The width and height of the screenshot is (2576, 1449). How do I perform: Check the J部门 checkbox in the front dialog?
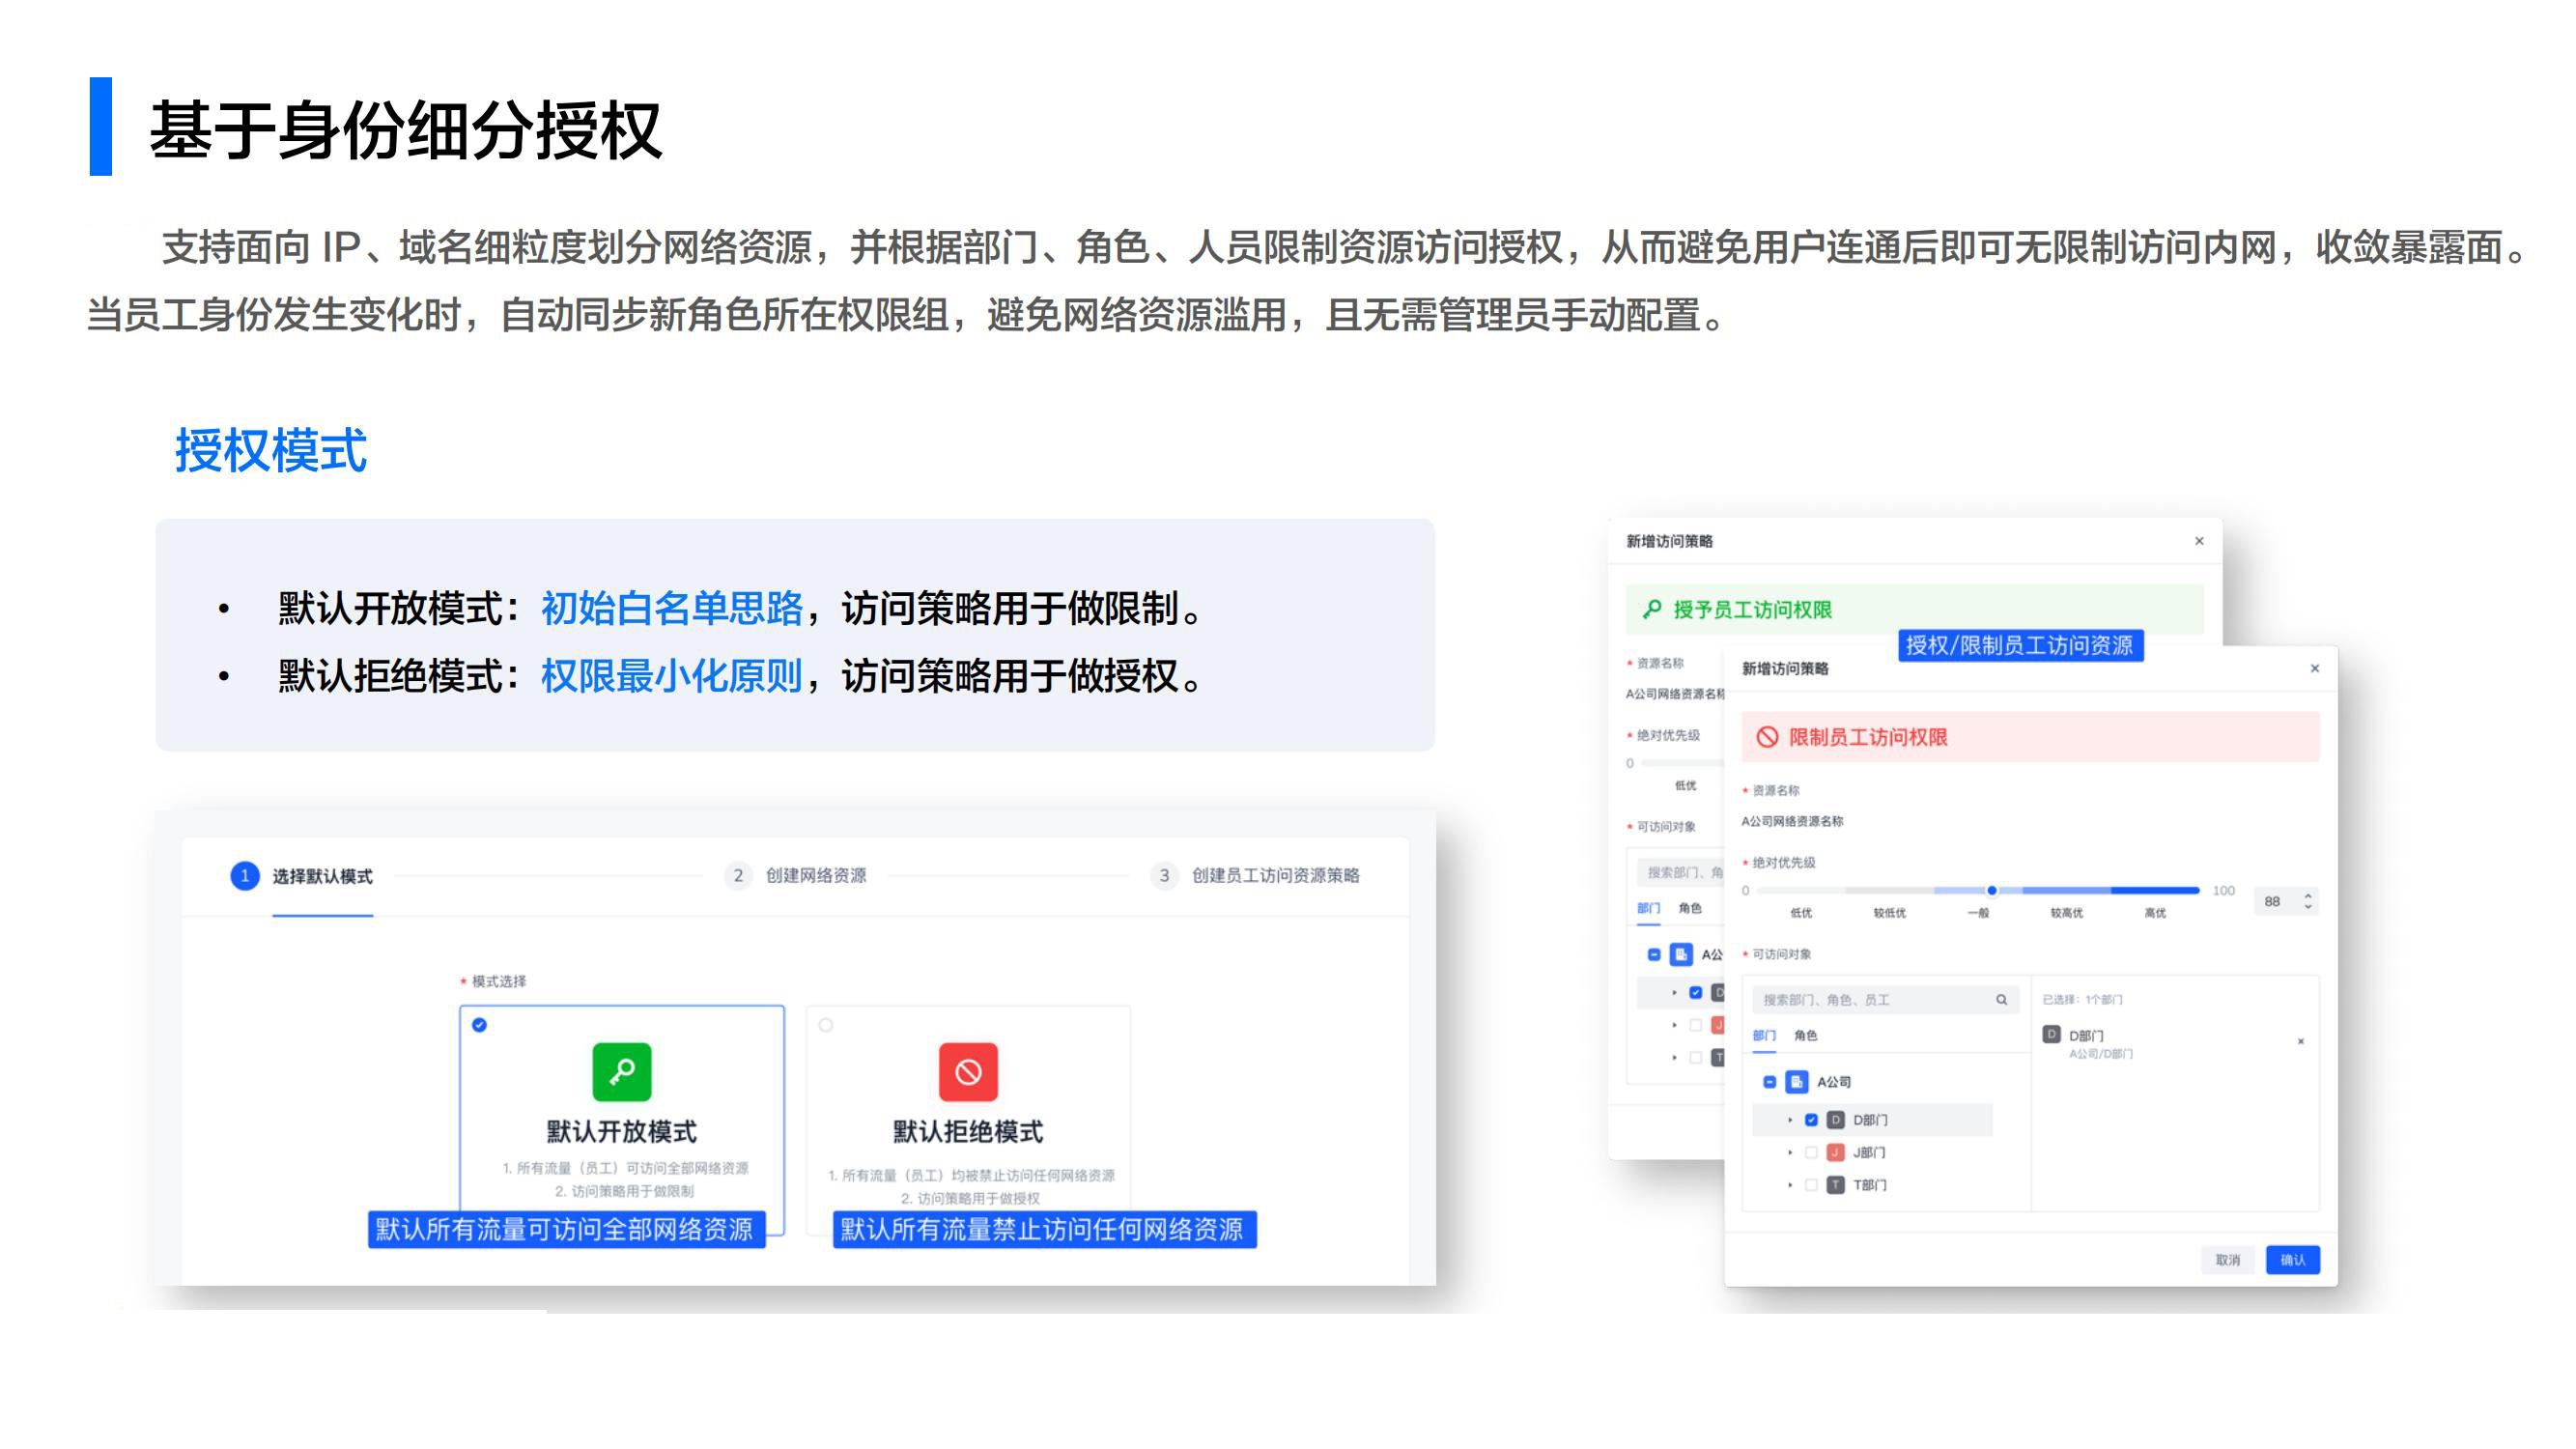(1811, 1152)
